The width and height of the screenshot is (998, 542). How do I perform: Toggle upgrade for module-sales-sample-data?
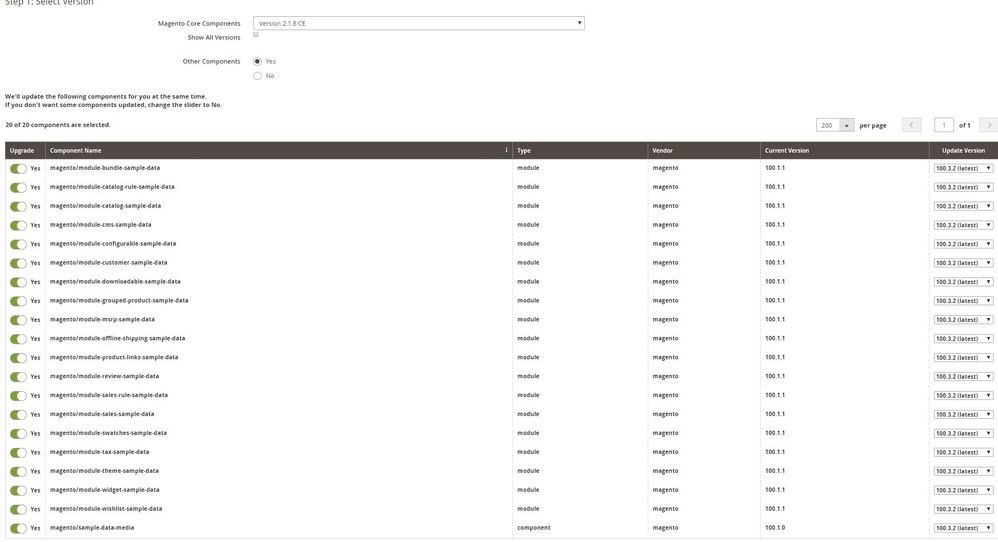(x=18, y=415)
